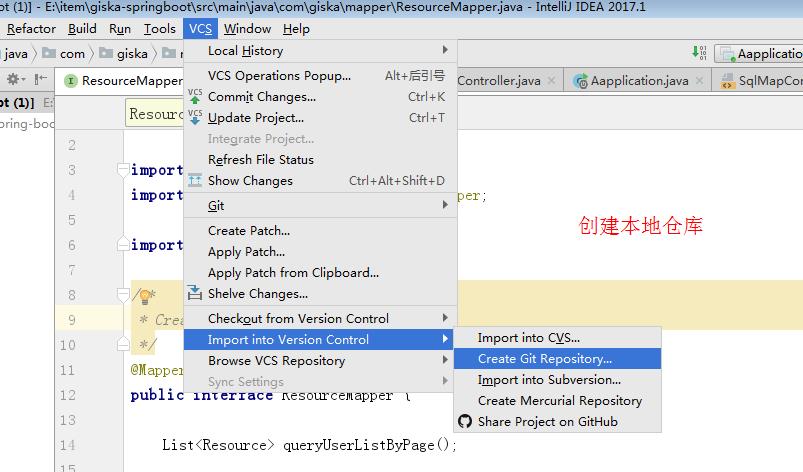The image size is (803, 472).
Task: Select Apply Patch from Clipboard
Action: 320,273
